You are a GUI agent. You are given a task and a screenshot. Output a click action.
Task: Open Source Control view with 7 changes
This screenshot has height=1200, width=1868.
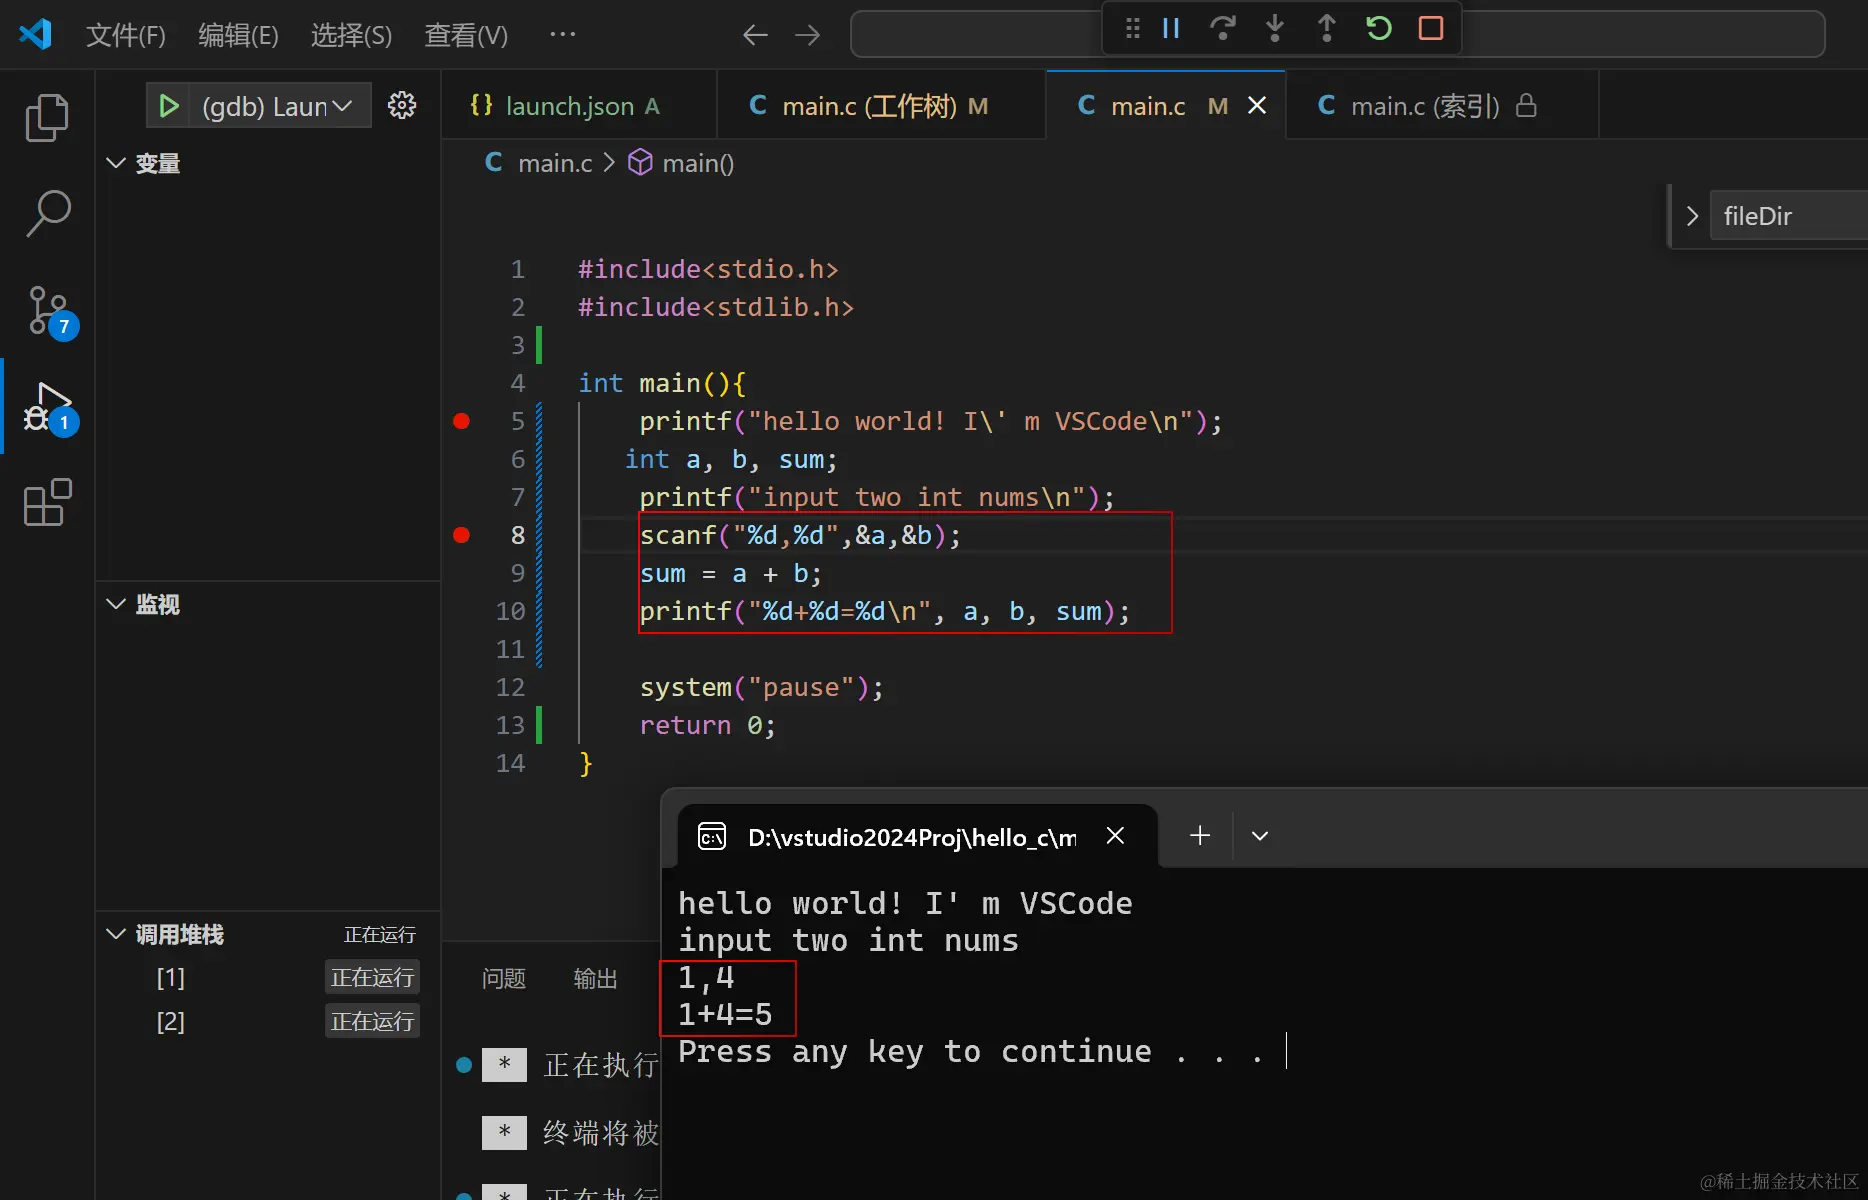coord(49,312)
